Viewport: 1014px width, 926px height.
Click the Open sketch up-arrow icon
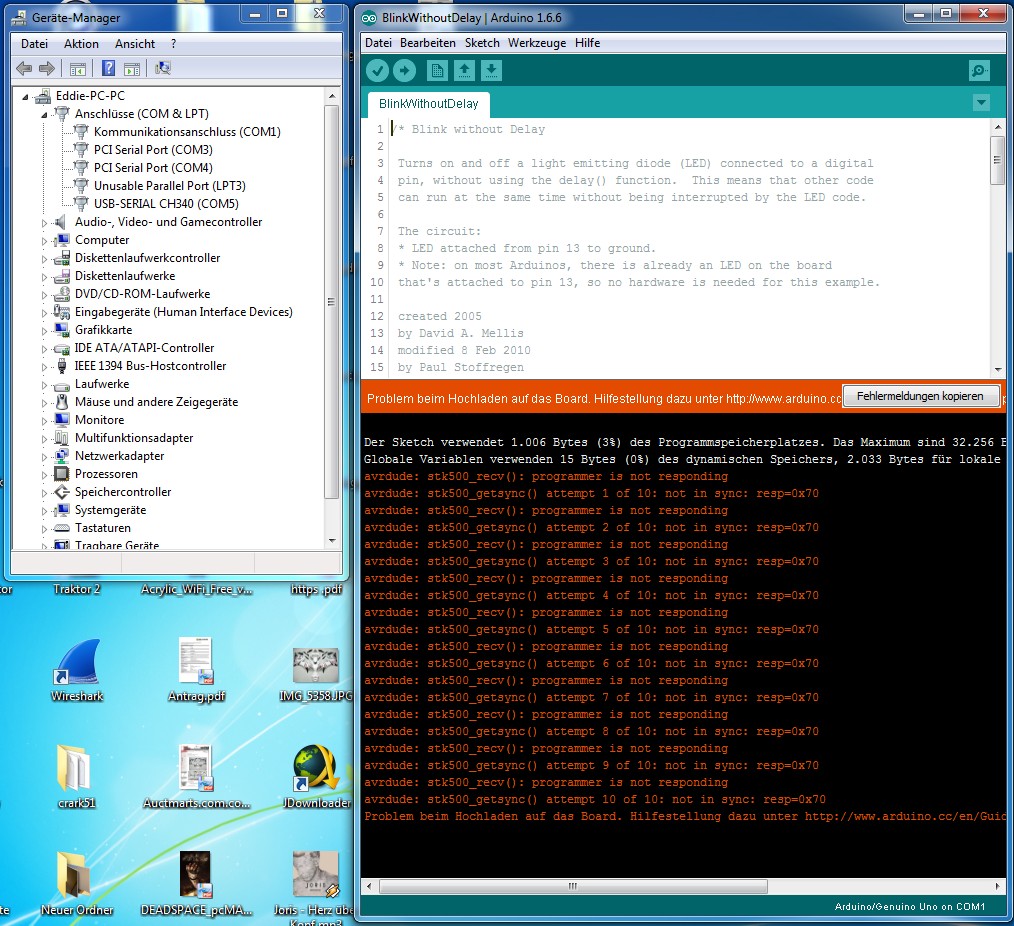click(464, 70)
